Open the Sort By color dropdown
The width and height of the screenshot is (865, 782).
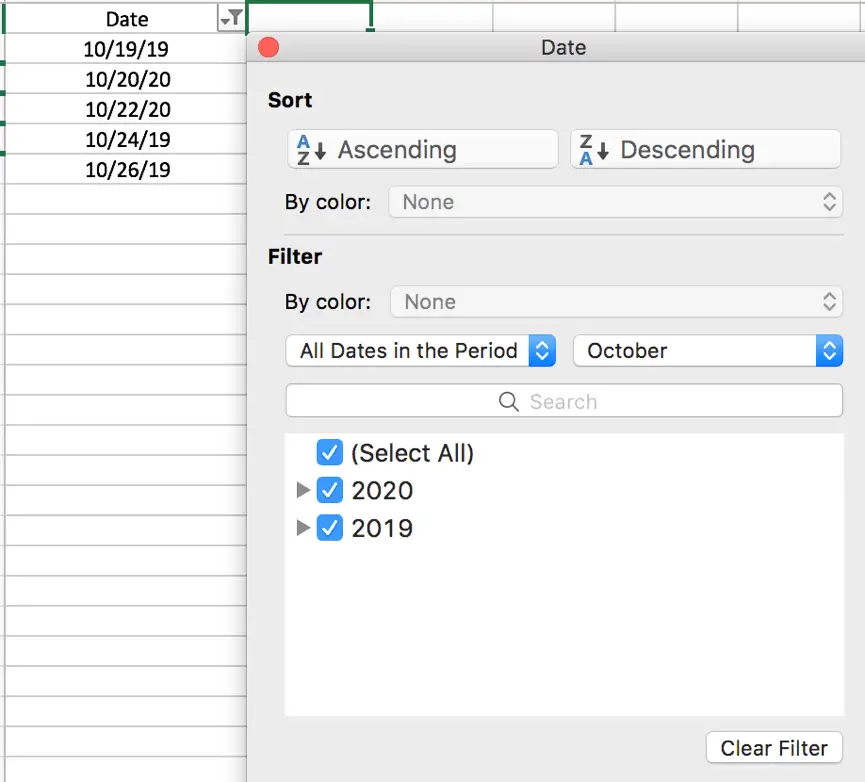(x=615, y=202)
